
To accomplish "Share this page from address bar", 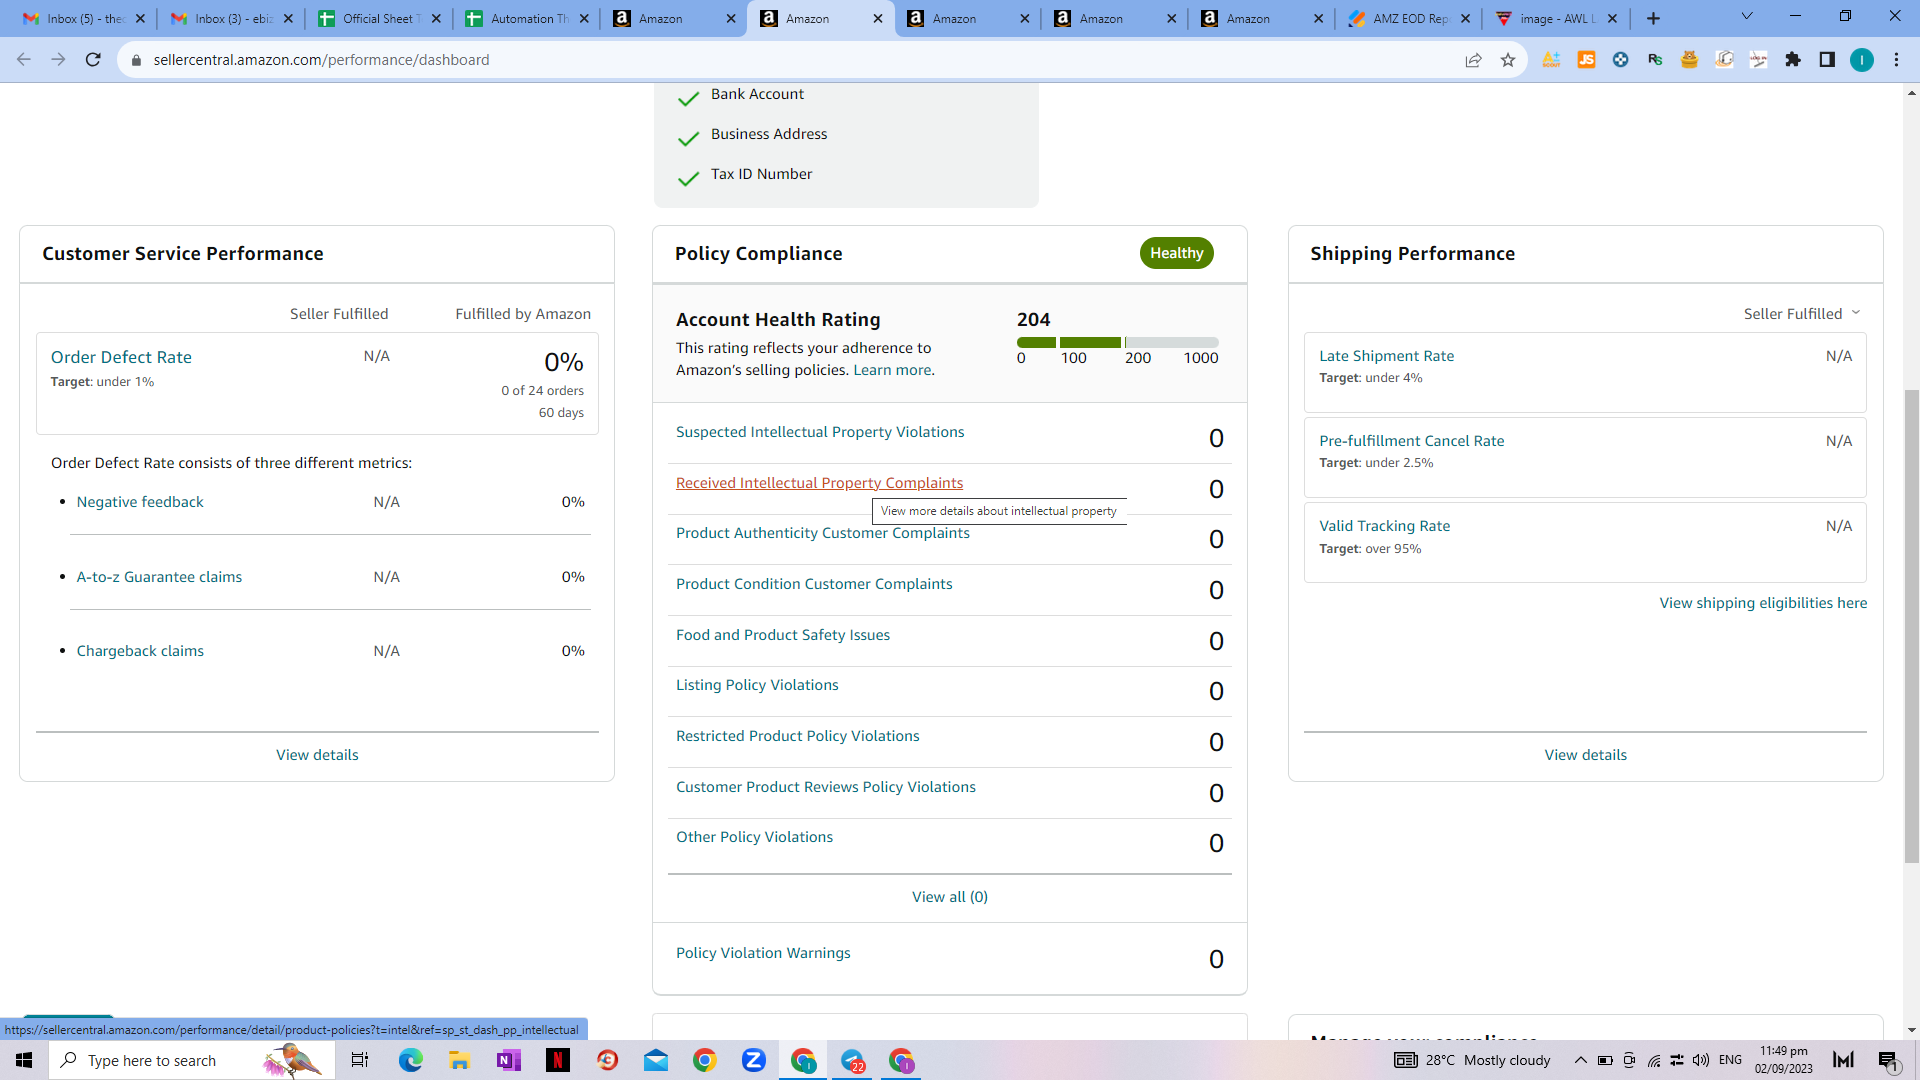I will [1473, 60].
